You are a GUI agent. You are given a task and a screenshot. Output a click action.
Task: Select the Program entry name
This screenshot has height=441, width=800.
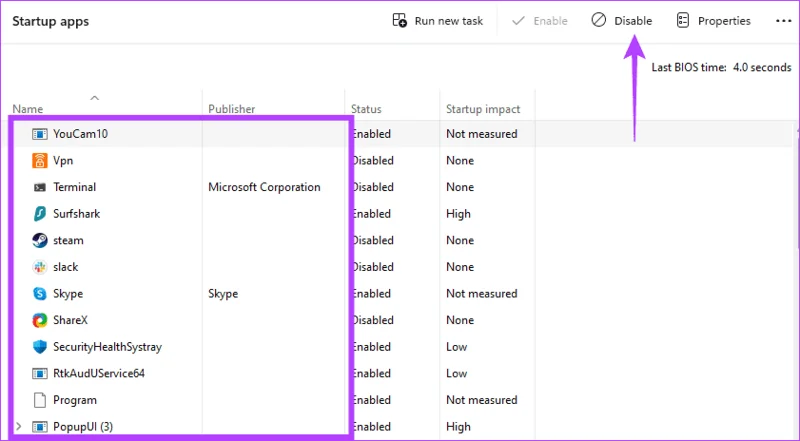[75, 400]
